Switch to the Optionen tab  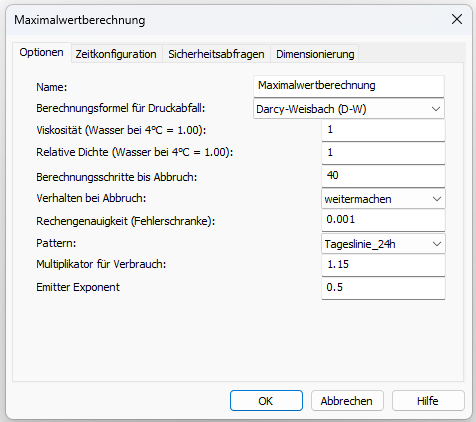point(42,52)
